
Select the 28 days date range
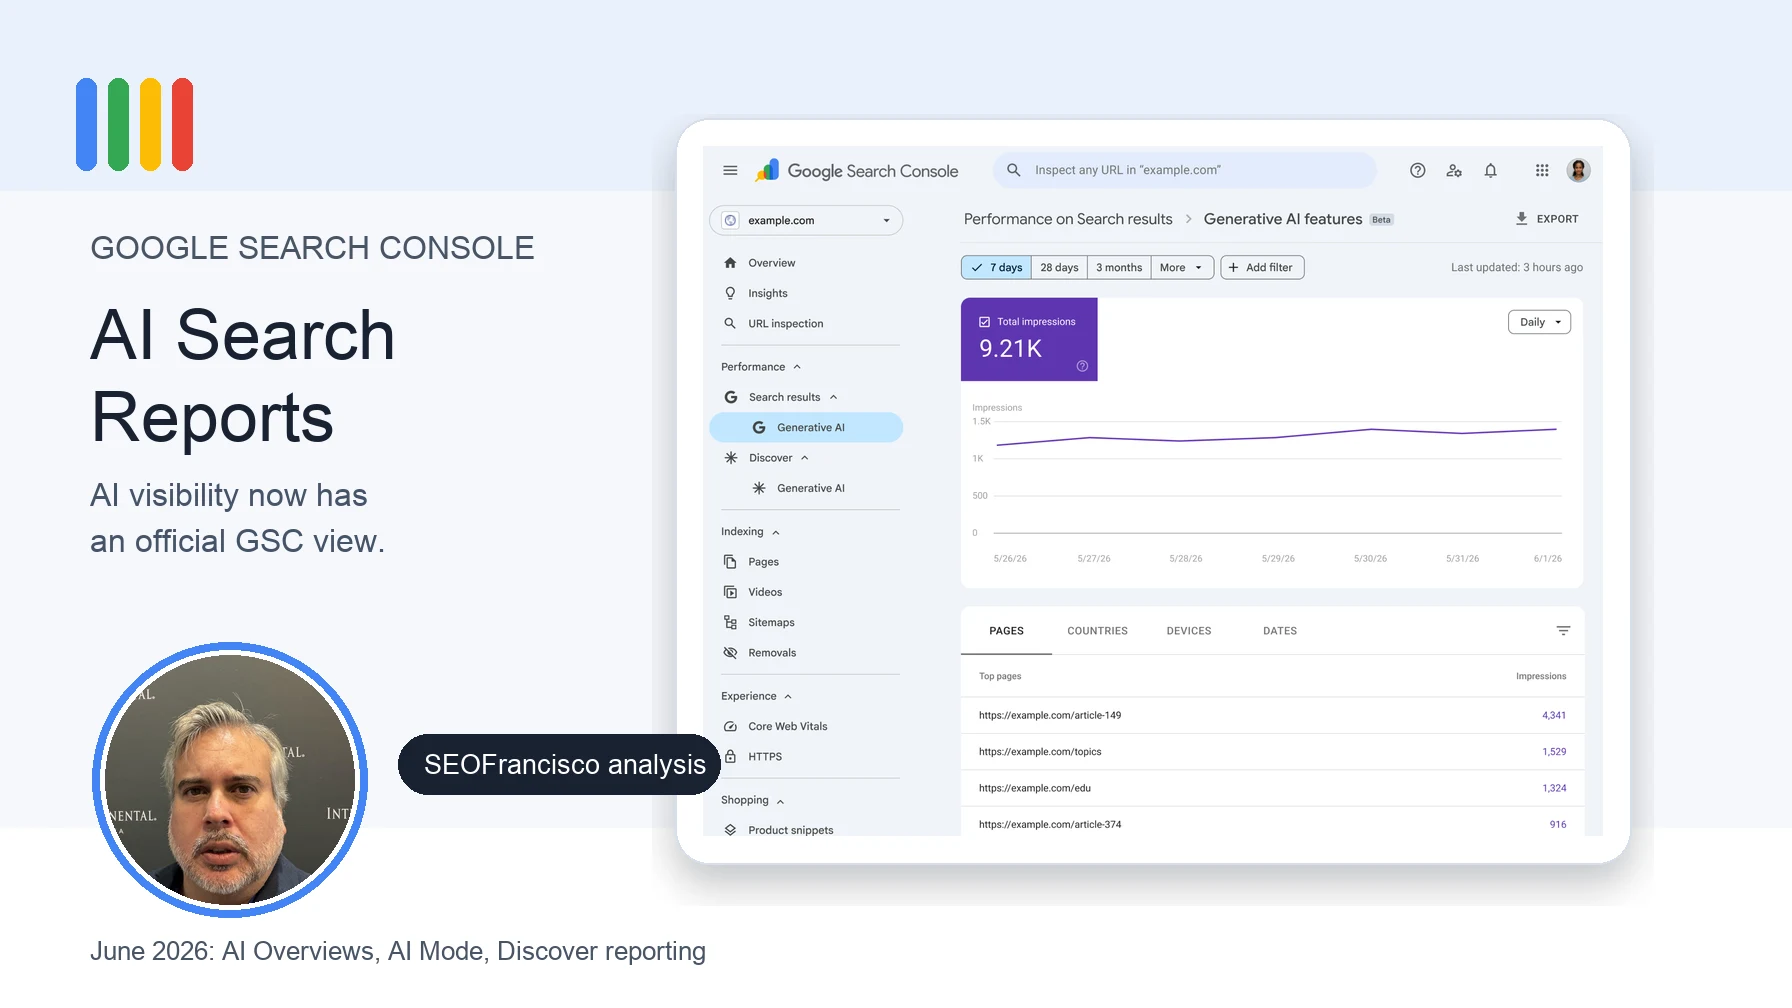[1059, 268]
